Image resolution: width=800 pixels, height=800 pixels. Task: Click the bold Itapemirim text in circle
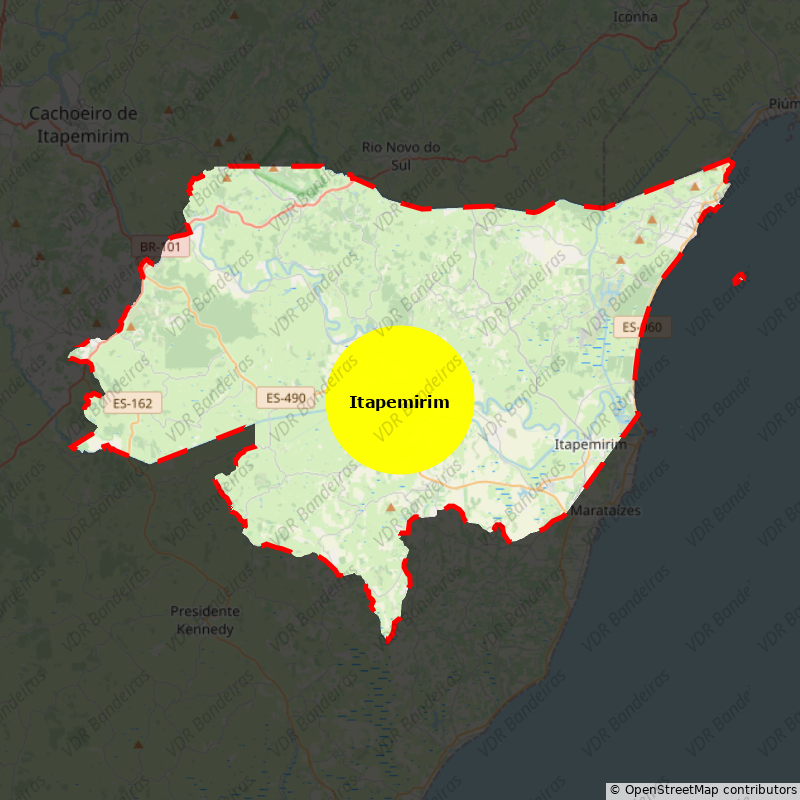coord(399,402)
